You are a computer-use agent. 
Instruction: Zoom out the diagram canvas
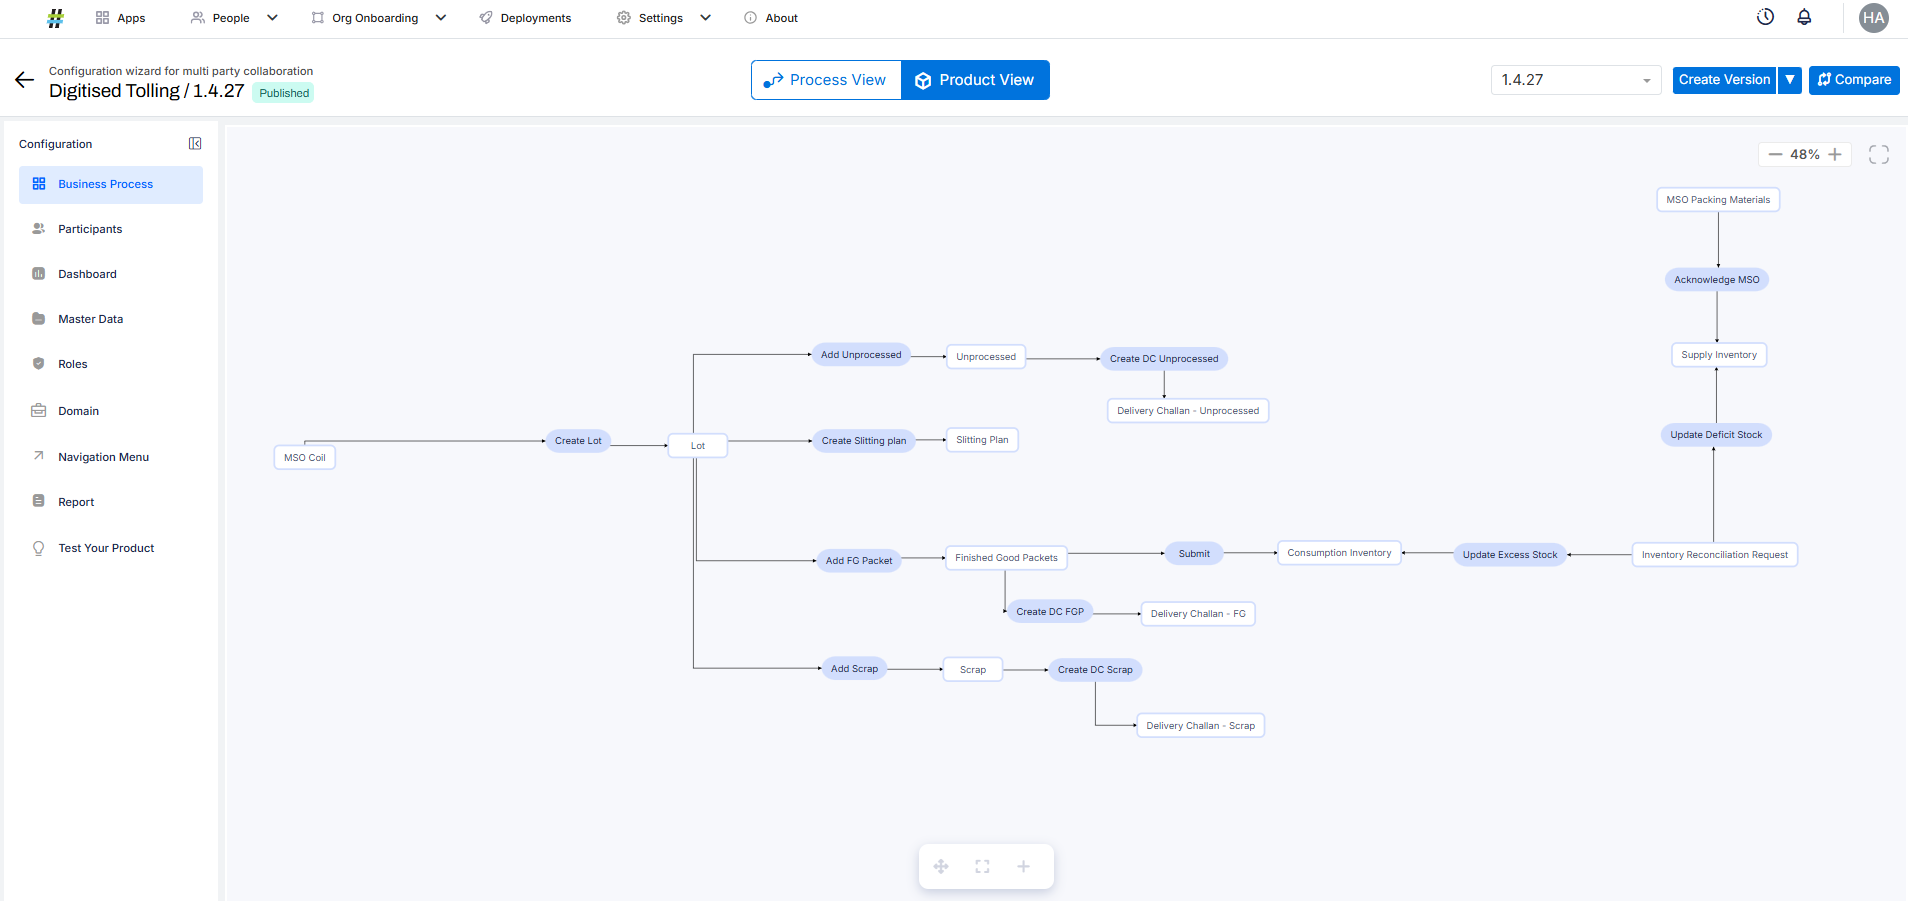click(1775, 154)
